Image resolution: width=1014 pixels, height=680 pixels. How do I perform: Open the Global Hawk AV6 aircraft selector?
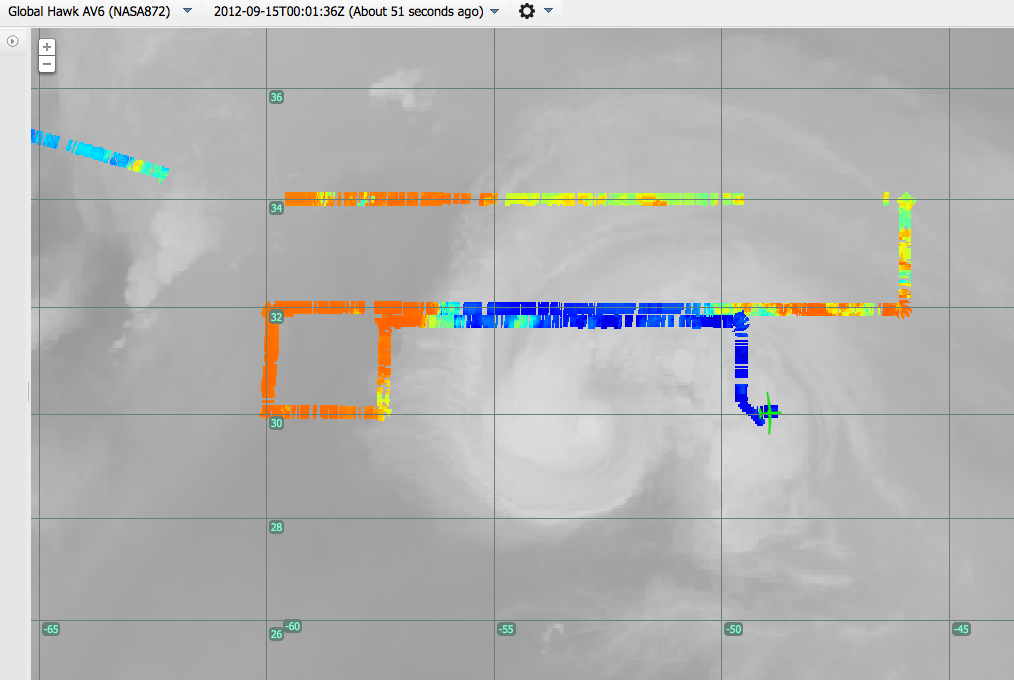(88, 11)
